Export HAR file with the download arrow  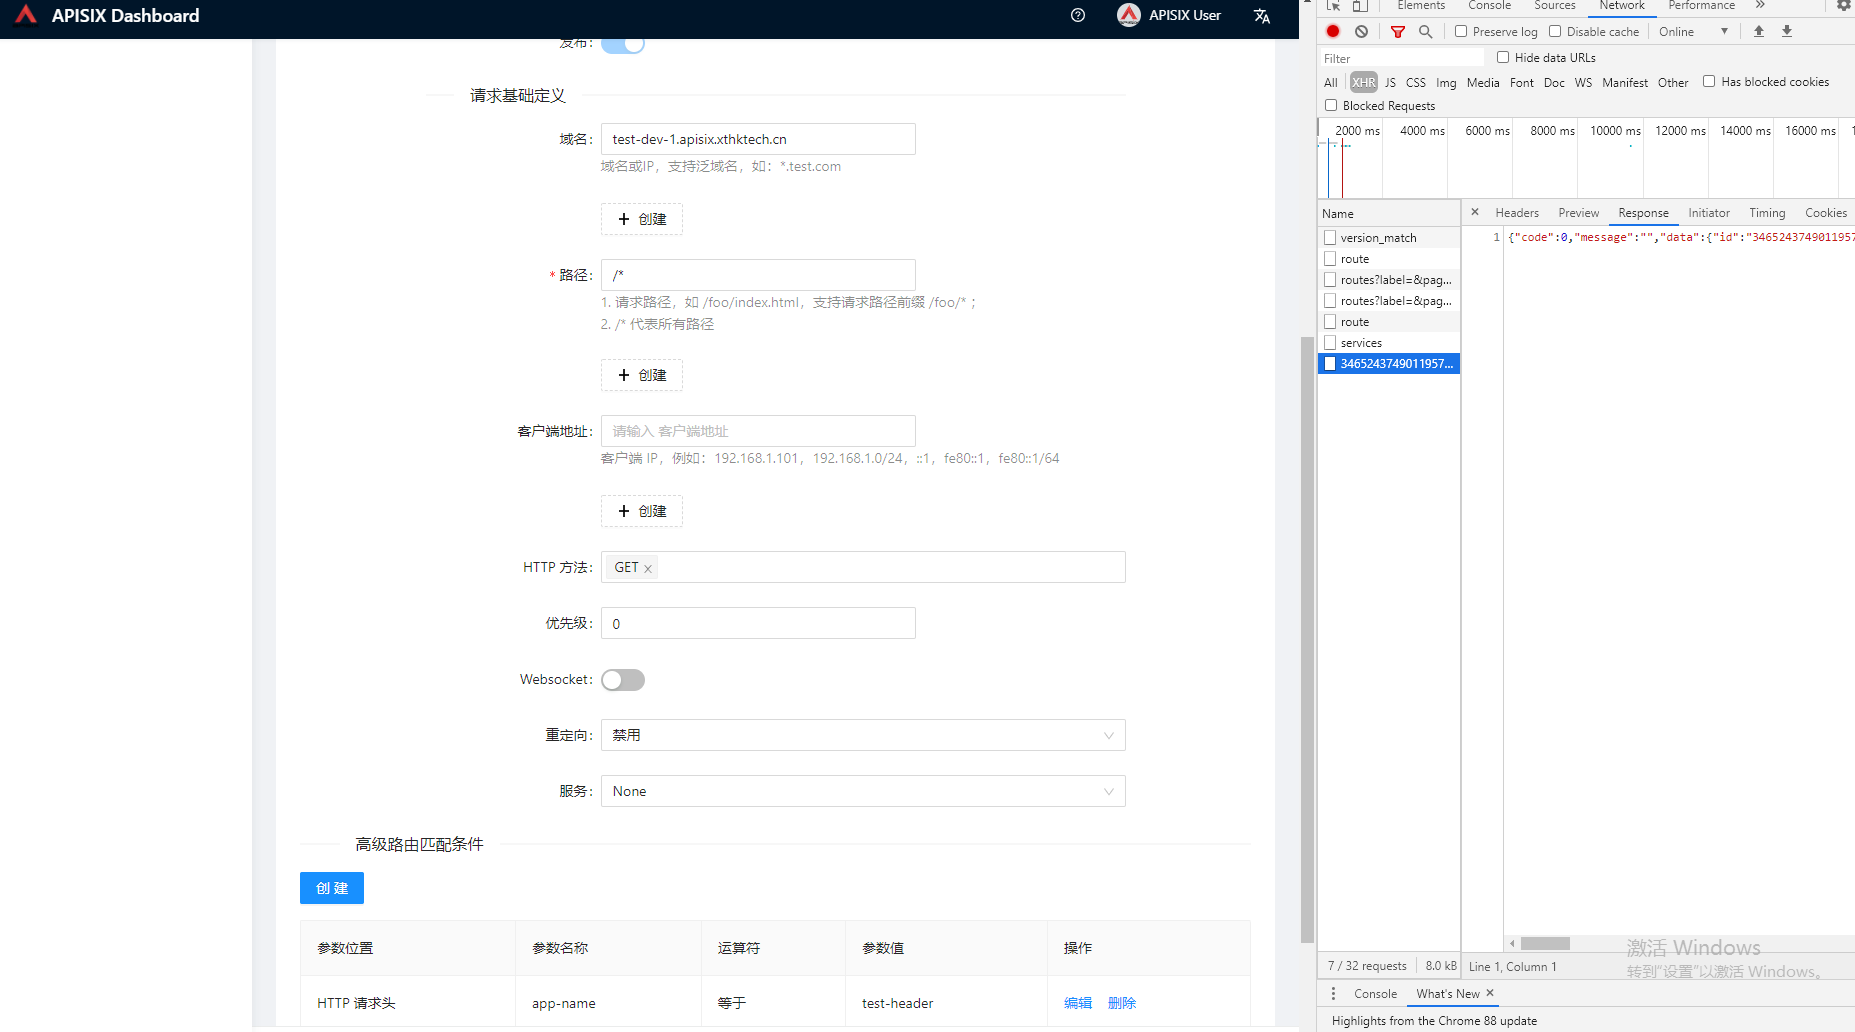[1787, 32]
